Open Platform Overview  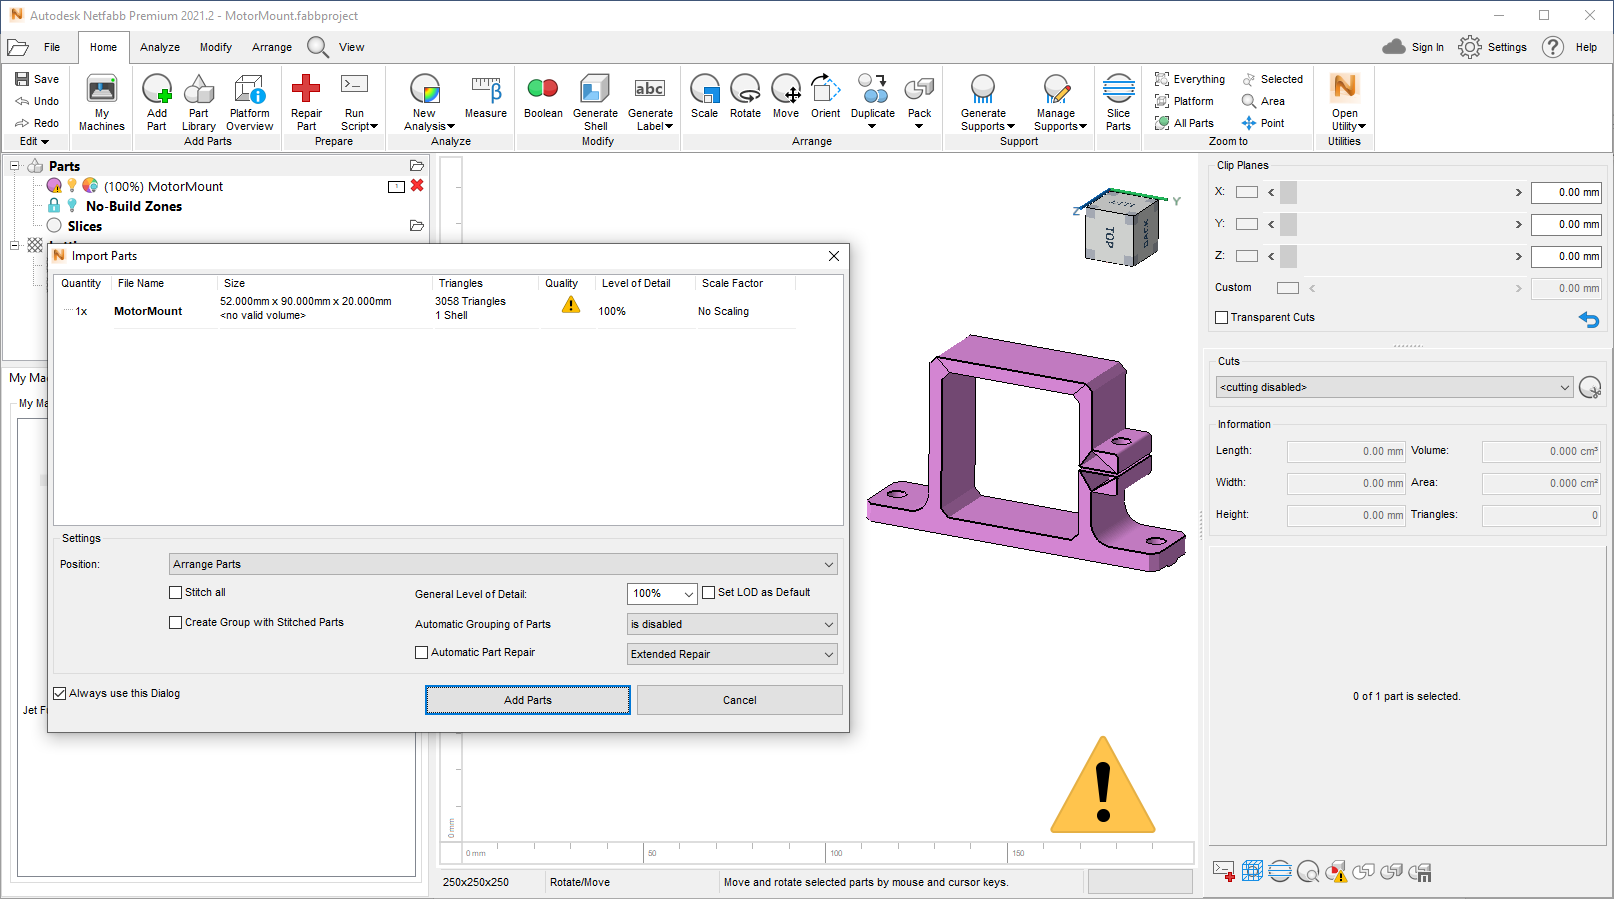[x=249, y=103]
